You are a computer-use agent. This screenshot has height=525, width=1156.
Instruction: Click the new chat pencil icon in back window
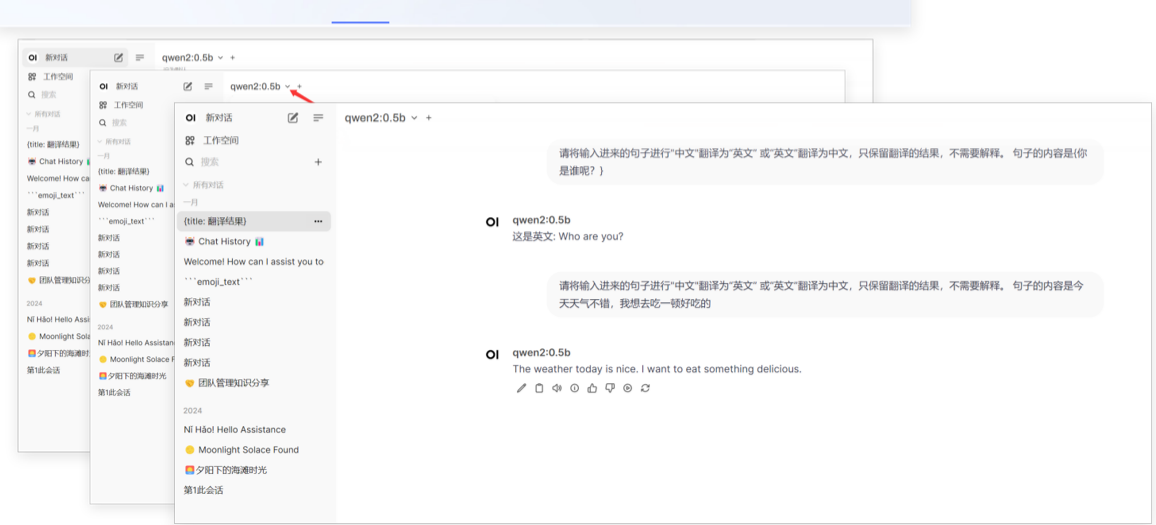point(119,57)
